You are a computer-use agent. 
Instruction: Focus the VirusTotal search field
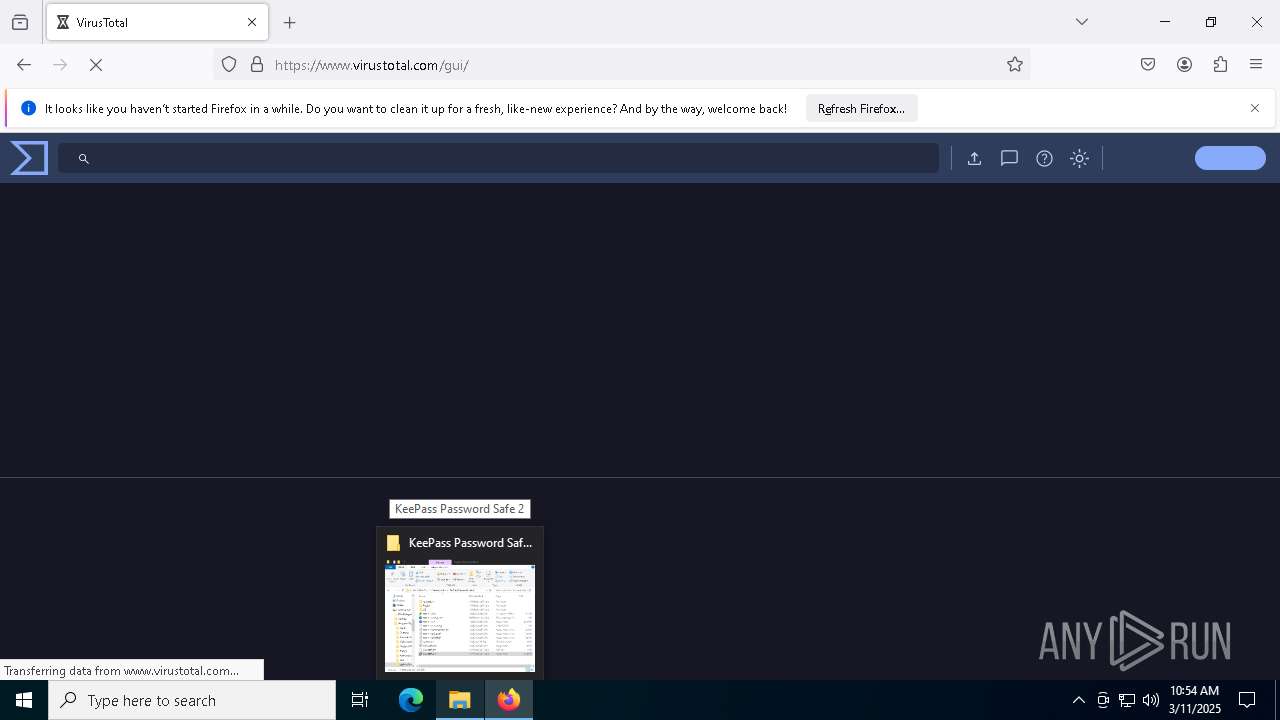498,158
